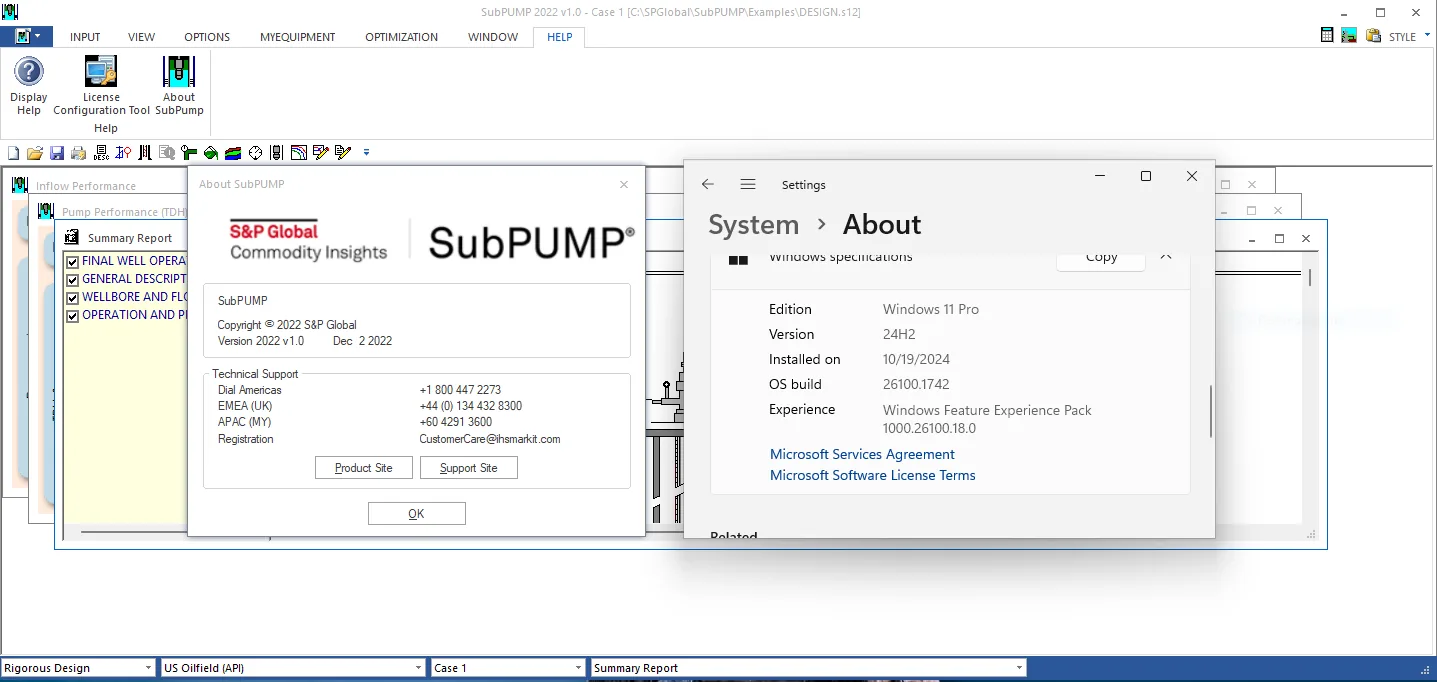Open the toolbar overflow customize arrow
Screen dimensions: 1437x682
pos(366,153)
